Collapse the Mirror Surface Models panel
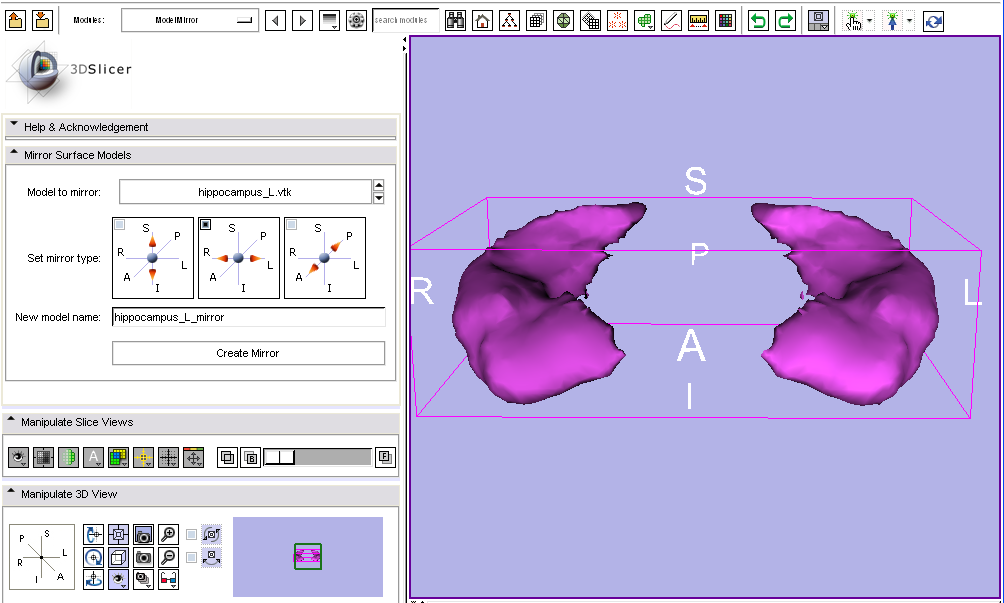Viewport: 1004px width, 603px height. [x=13, y=155]
